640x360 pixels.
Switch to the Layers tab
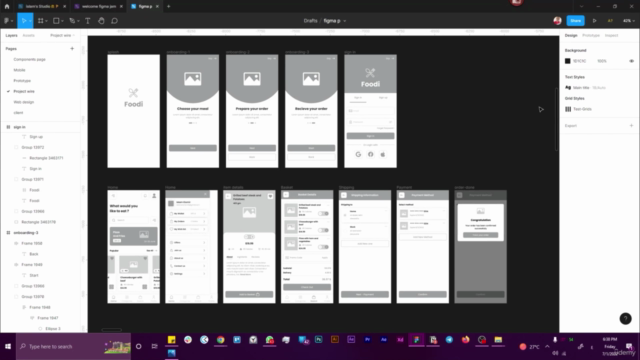pyautogui.click(x=11, y=36)
